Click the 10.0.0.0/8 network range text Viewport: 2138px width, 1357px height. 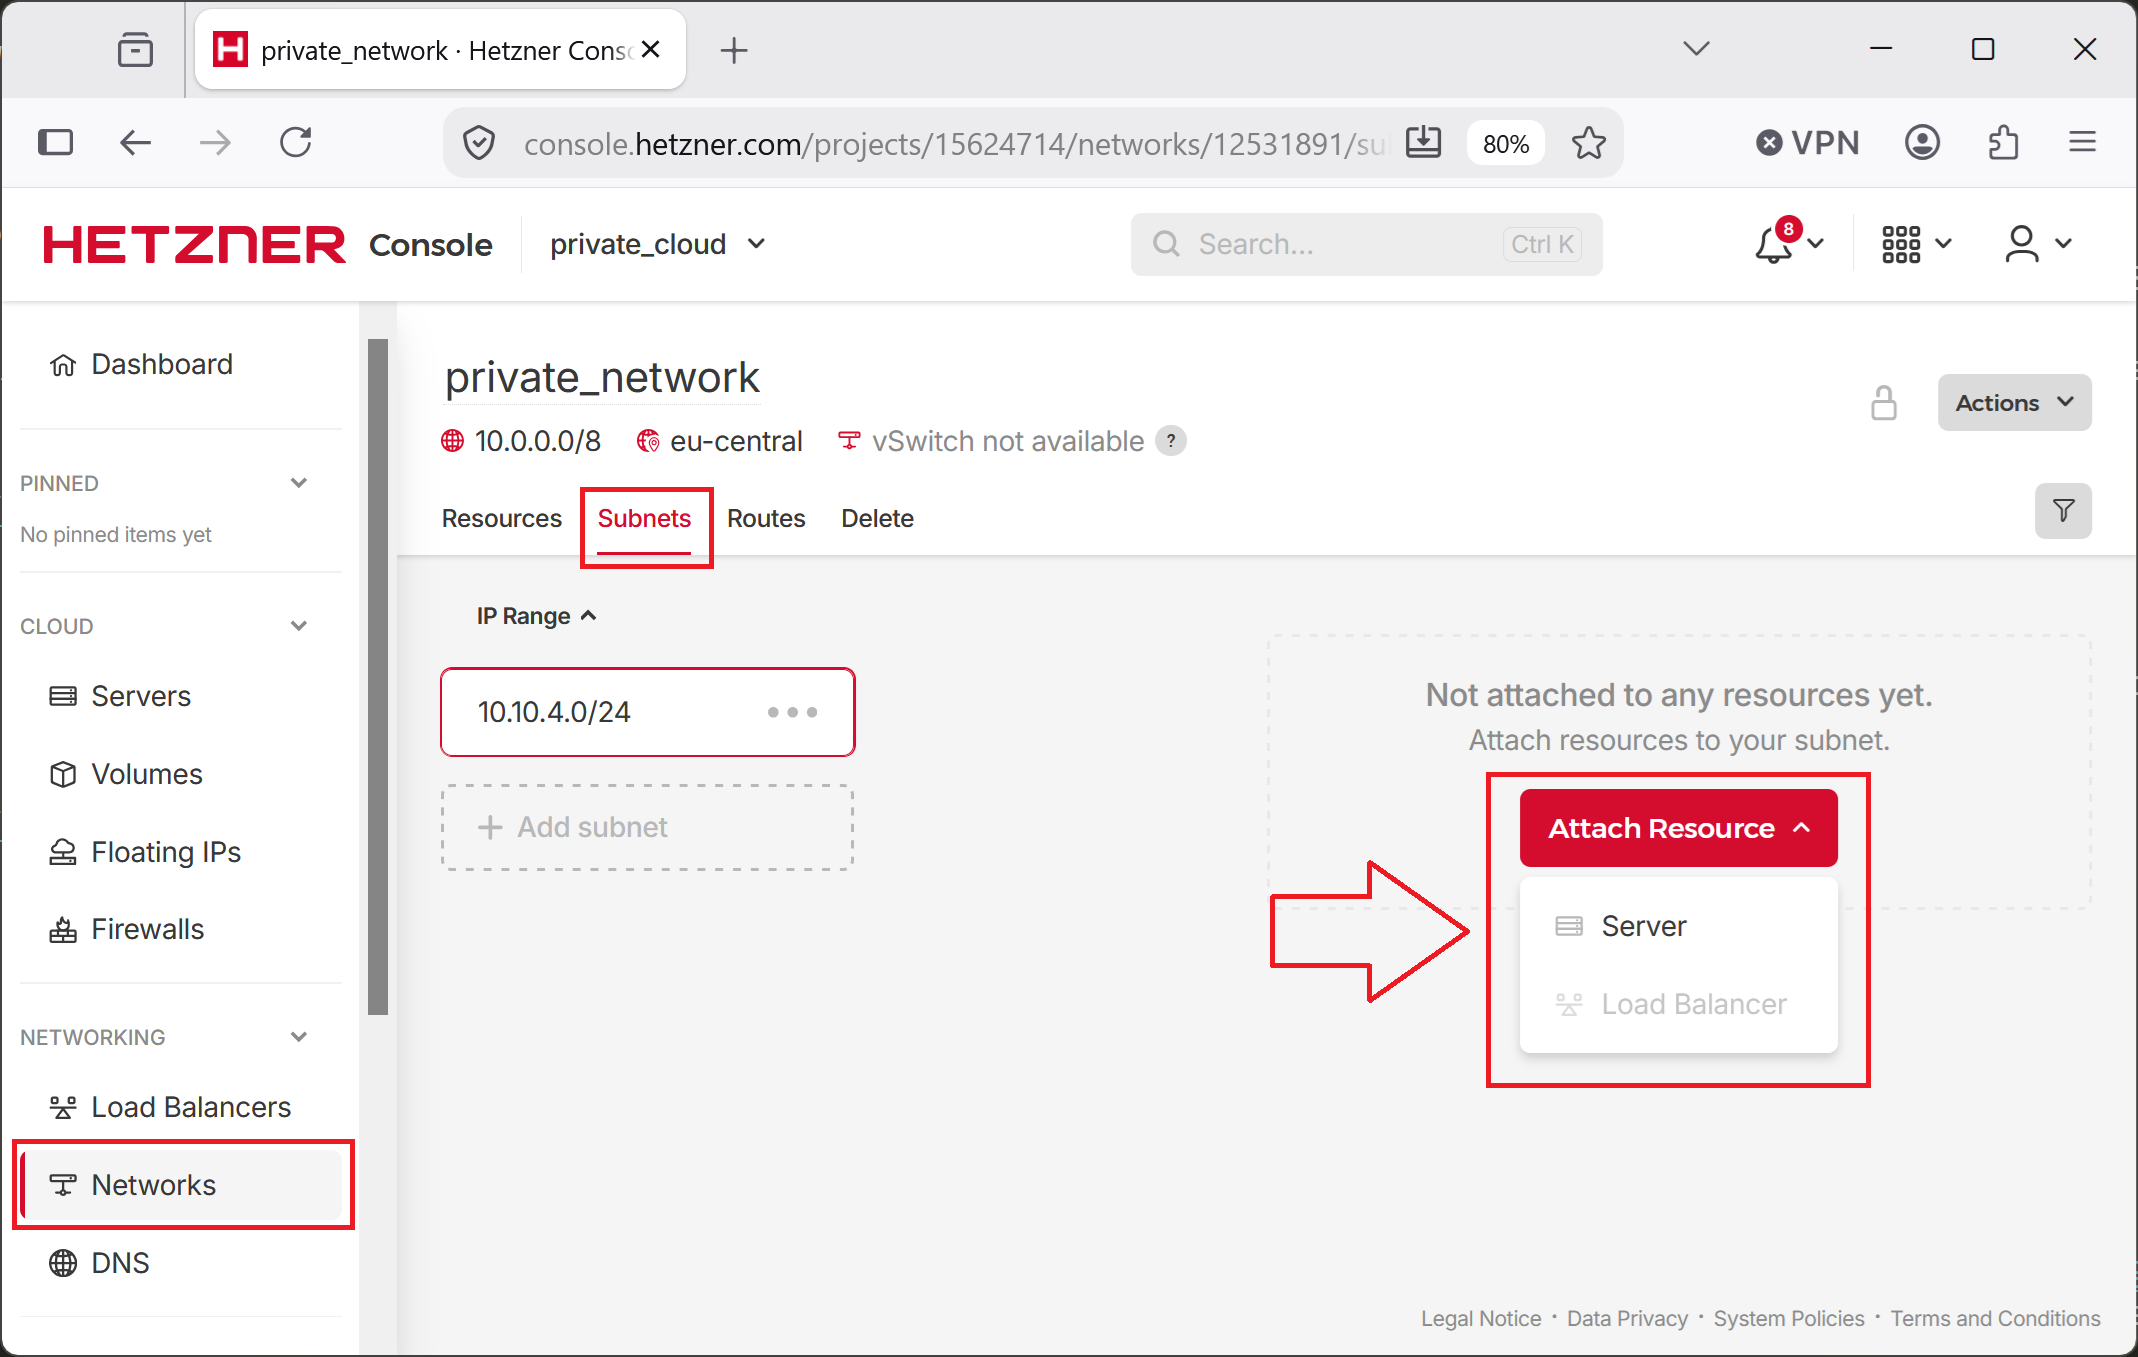537,441
